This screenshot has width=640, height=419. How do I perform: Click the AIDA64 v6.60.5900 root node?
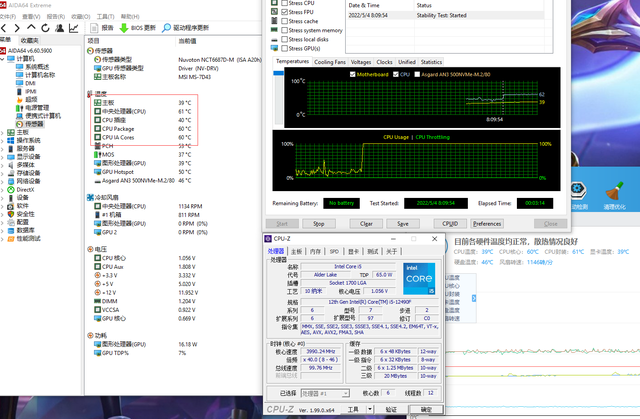pos(26,51)
